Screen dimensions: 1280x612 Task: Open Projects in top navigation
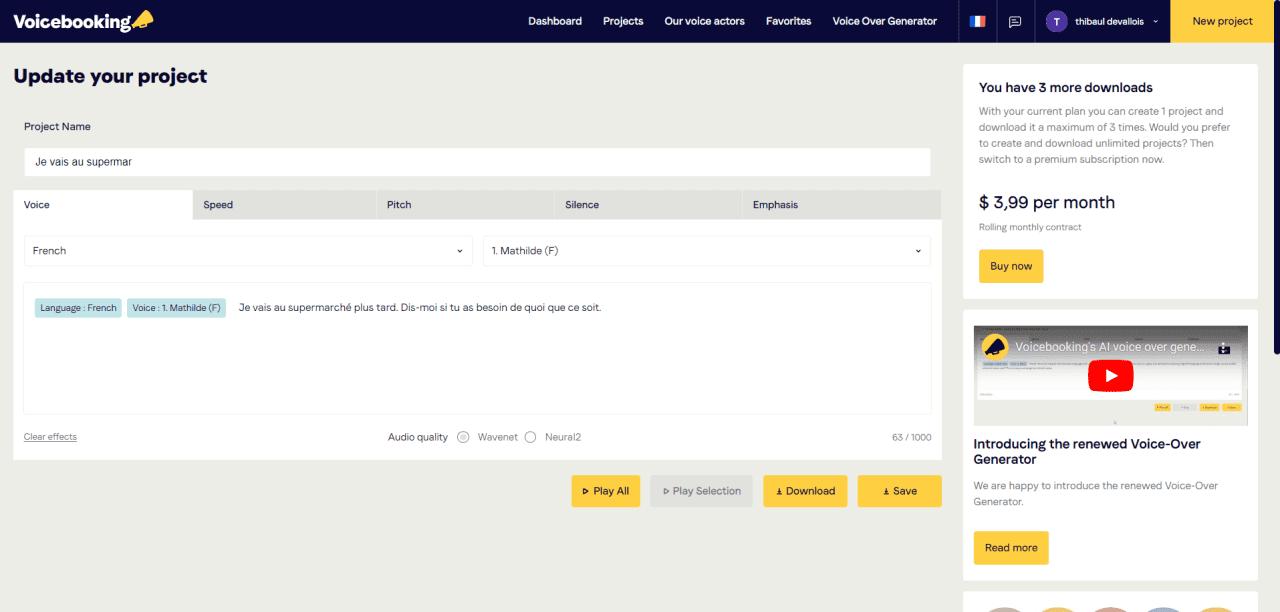click(x=623, y=21)
